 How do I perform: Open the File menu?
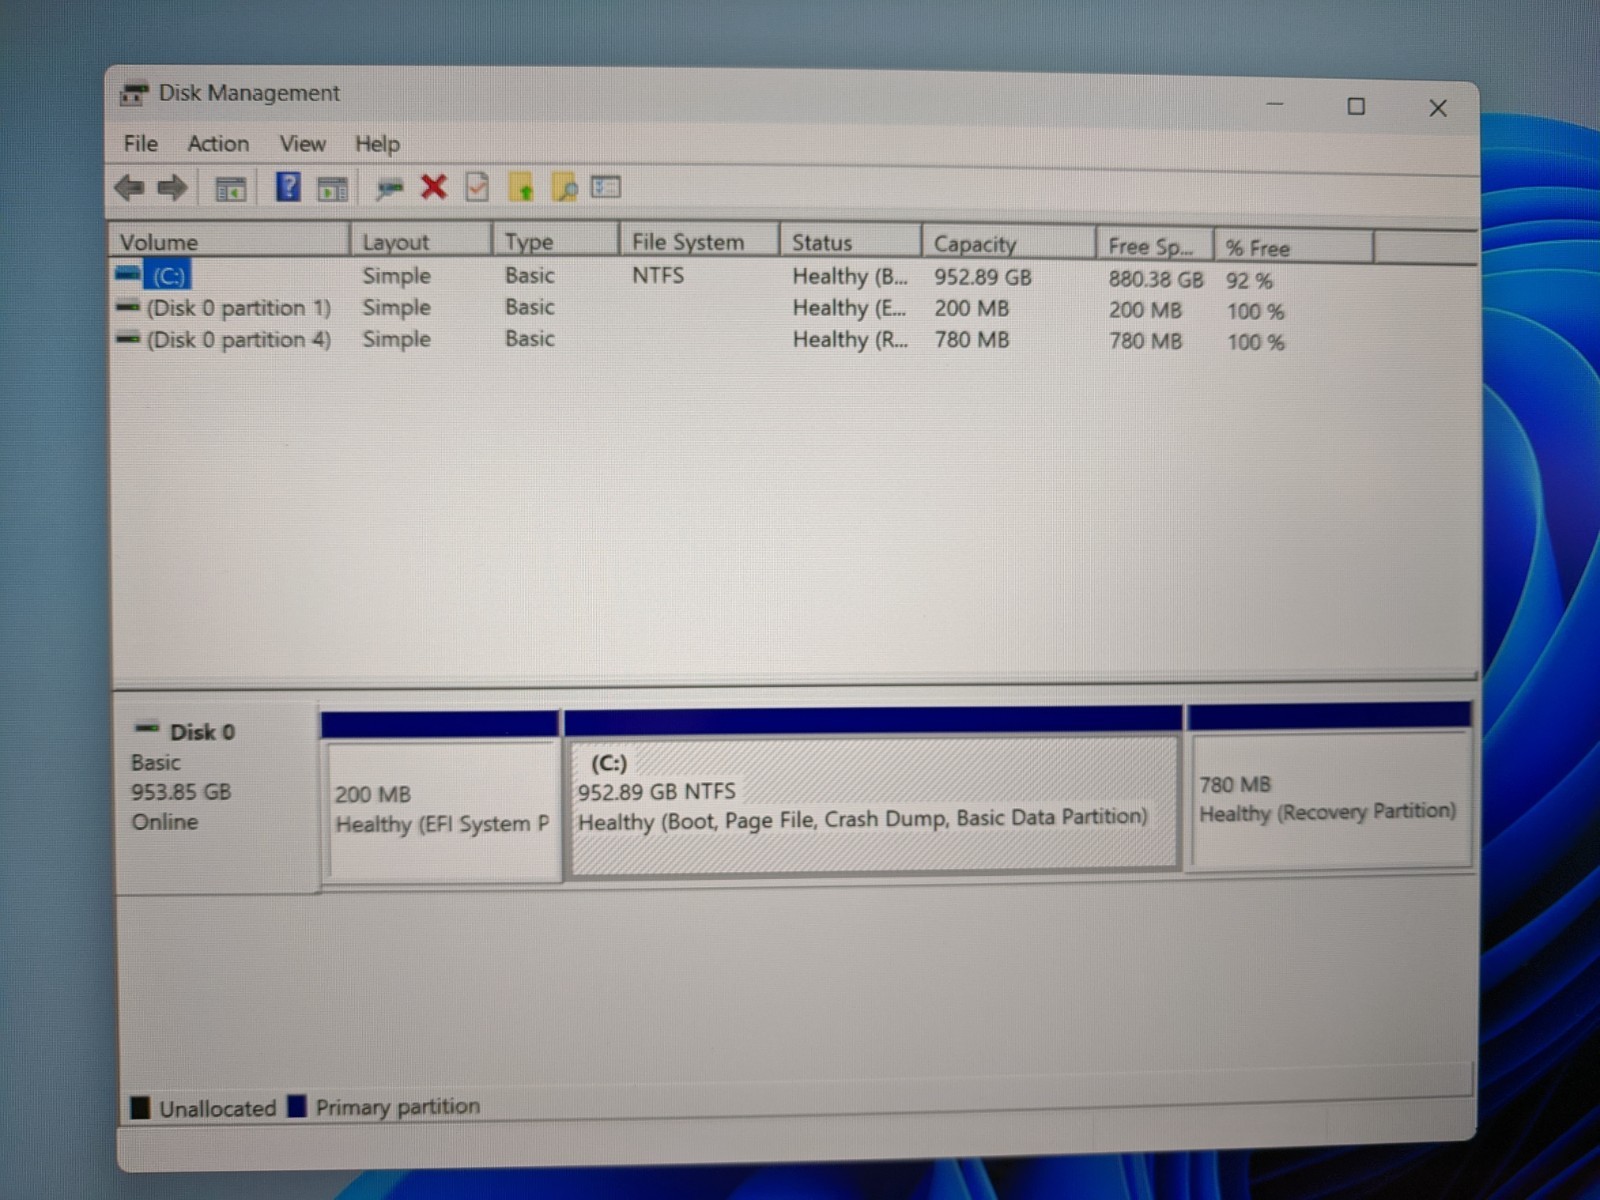click(141, 143)
